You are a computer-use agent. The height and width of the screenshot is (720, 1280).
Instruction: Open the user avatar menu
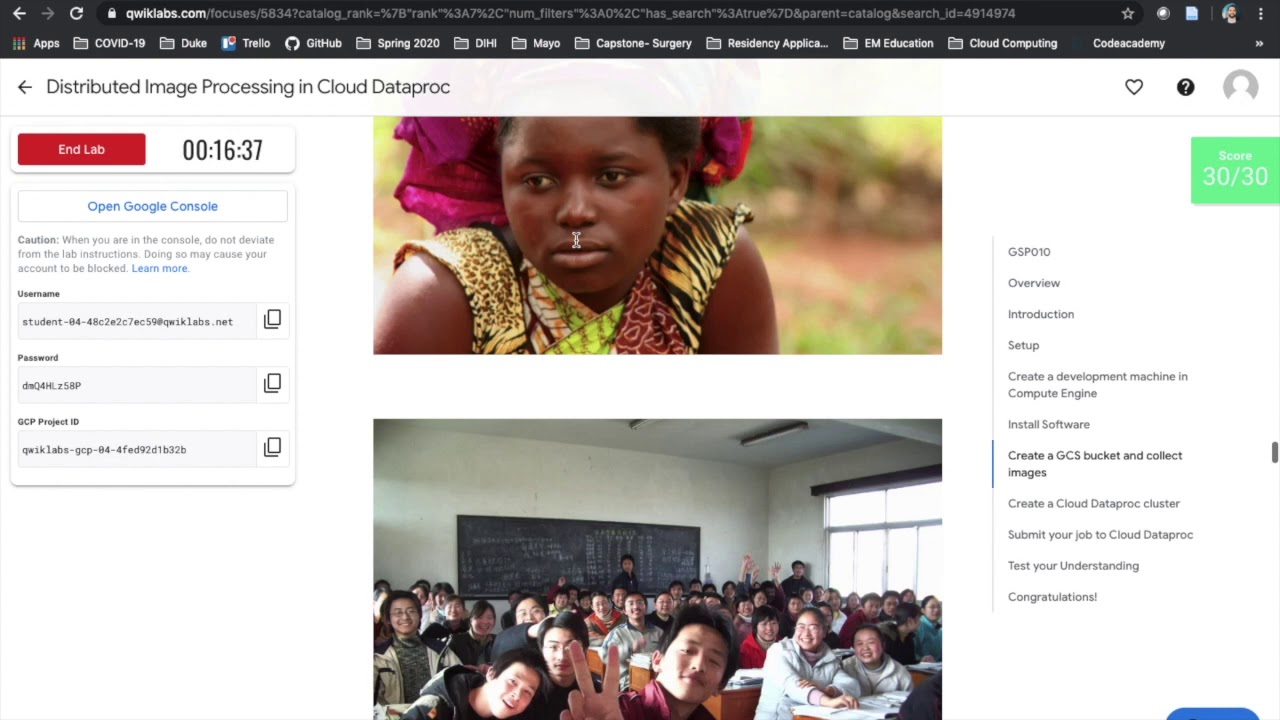pyautogui.click(x=1241, y=87)
